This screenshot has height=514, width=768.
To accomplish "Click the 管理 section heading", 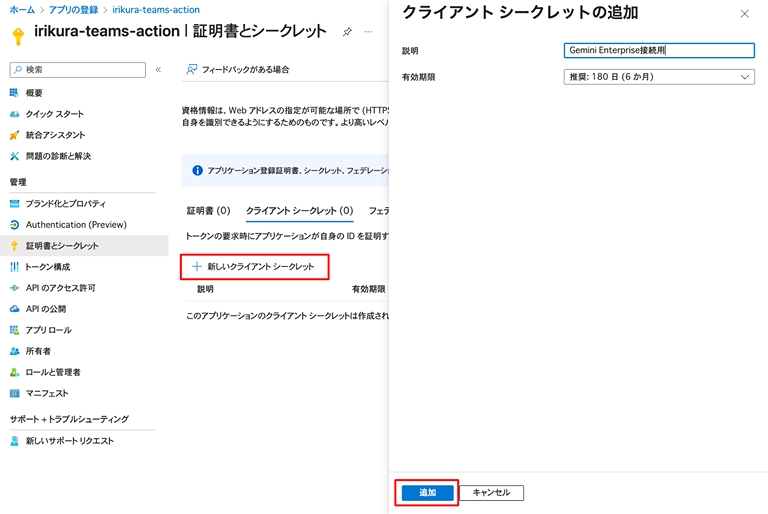I will click(18, 182).
